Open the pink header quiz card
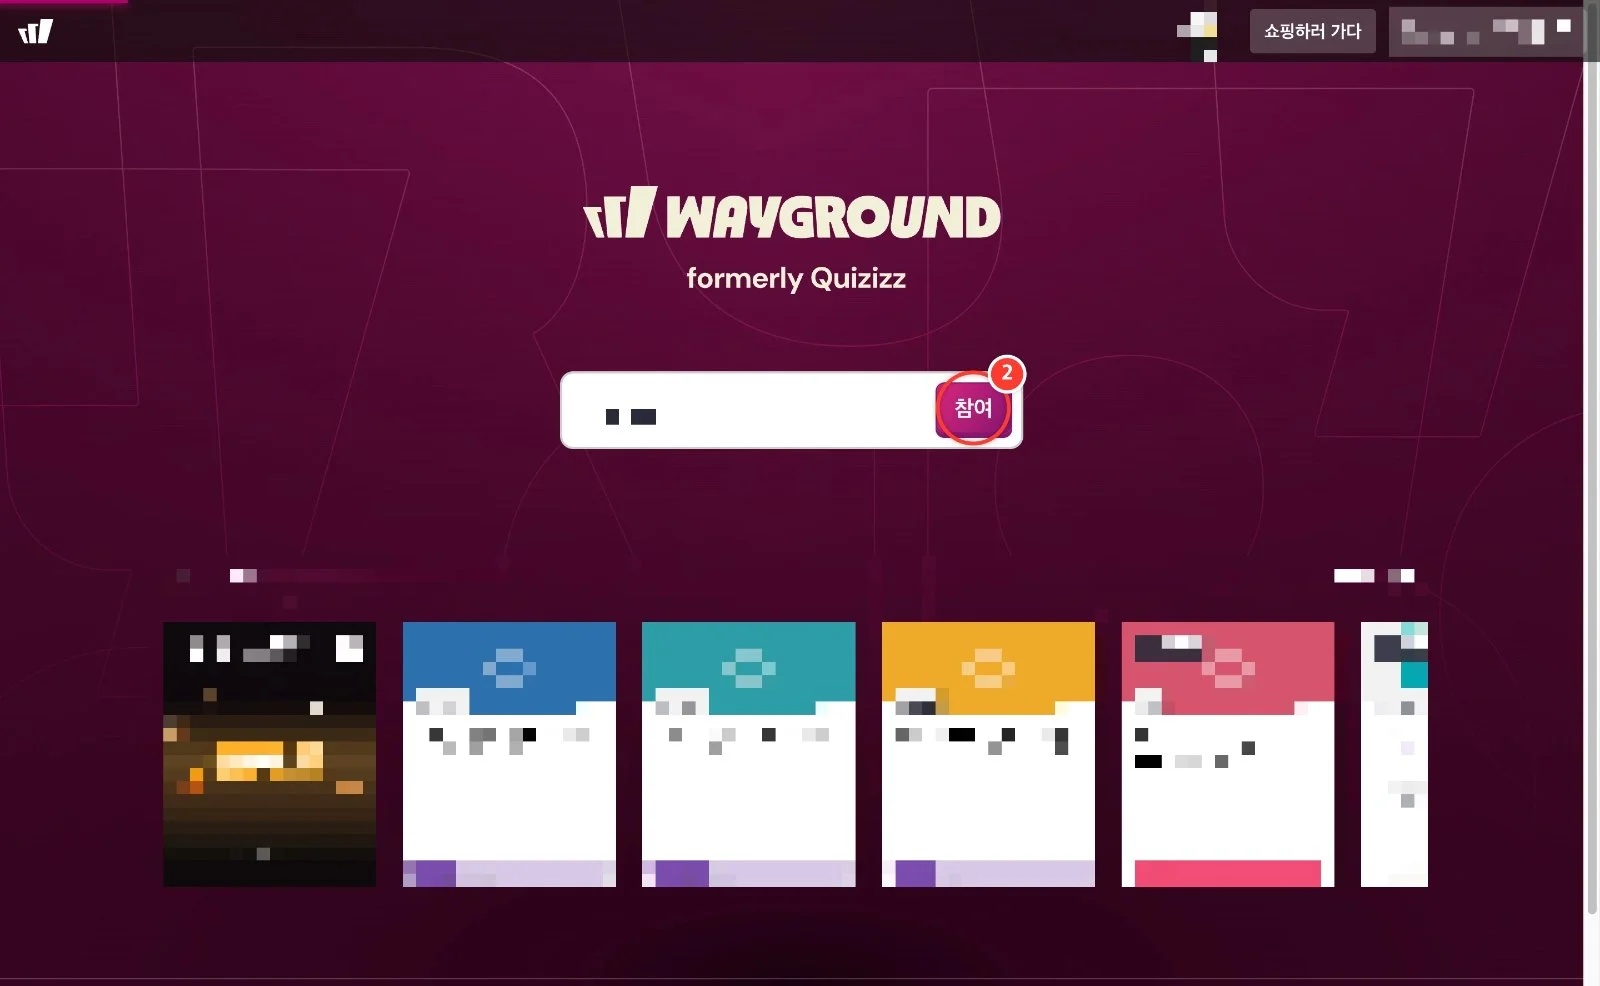 [x=1228, y=754]
